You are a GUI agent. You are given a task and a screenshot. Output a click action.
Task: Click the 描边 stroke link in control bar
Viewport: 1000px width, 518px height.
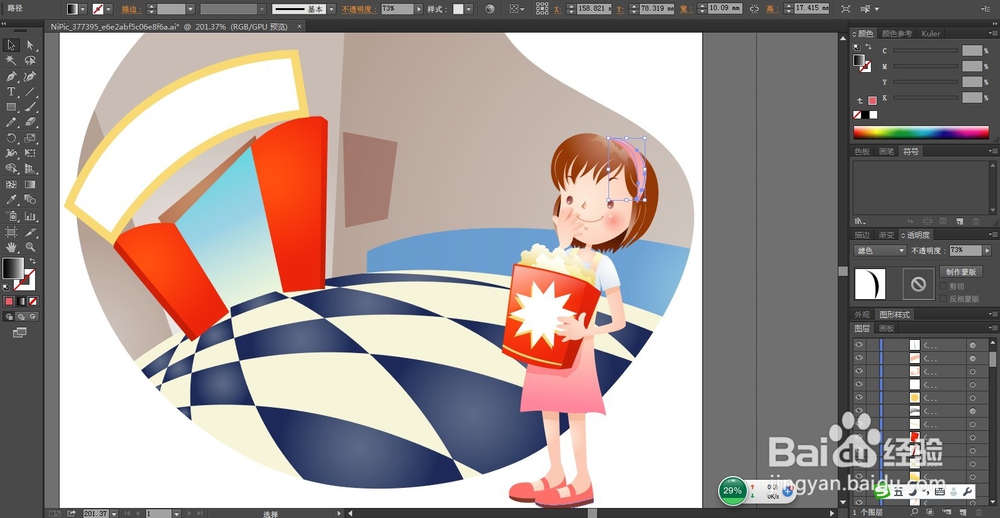pyautogui.click(x=131, y=9)
